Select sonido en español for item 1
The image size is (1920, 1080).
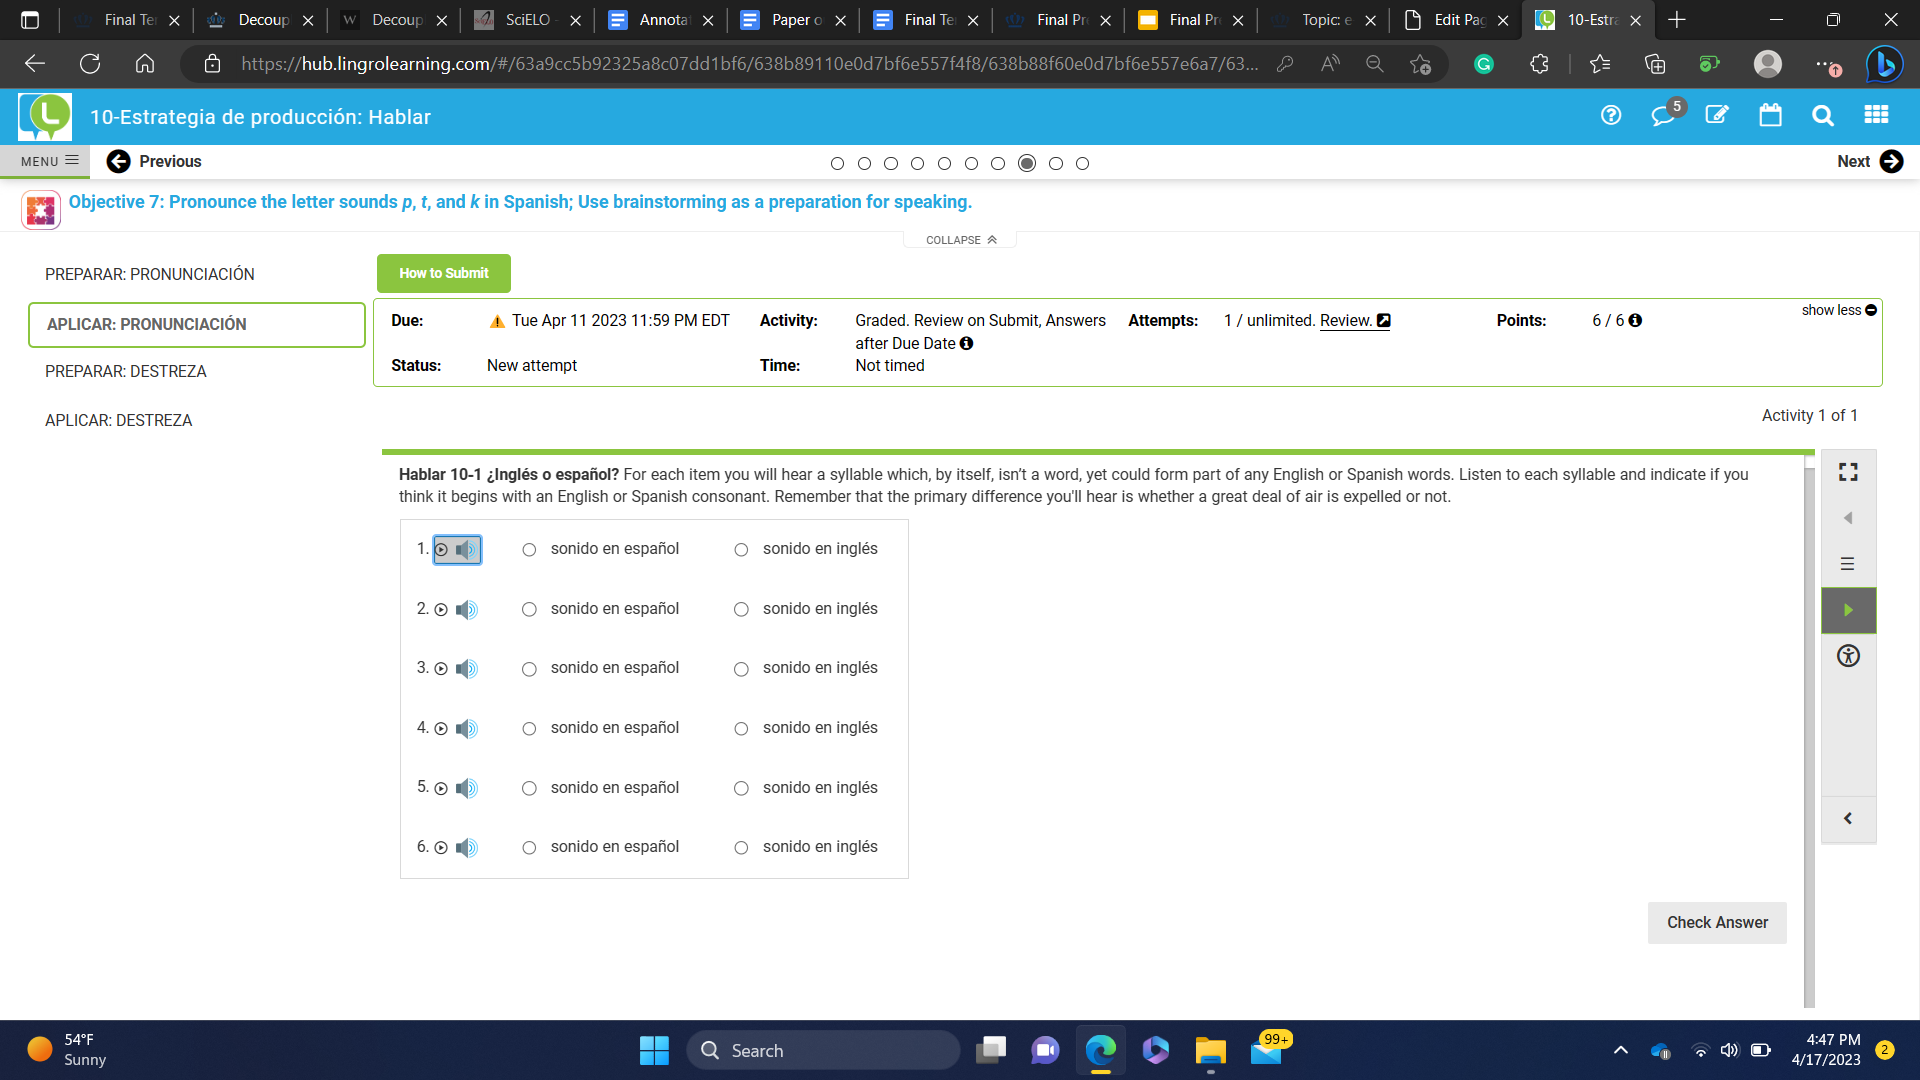pyautogui.click(x=529, y=550)
